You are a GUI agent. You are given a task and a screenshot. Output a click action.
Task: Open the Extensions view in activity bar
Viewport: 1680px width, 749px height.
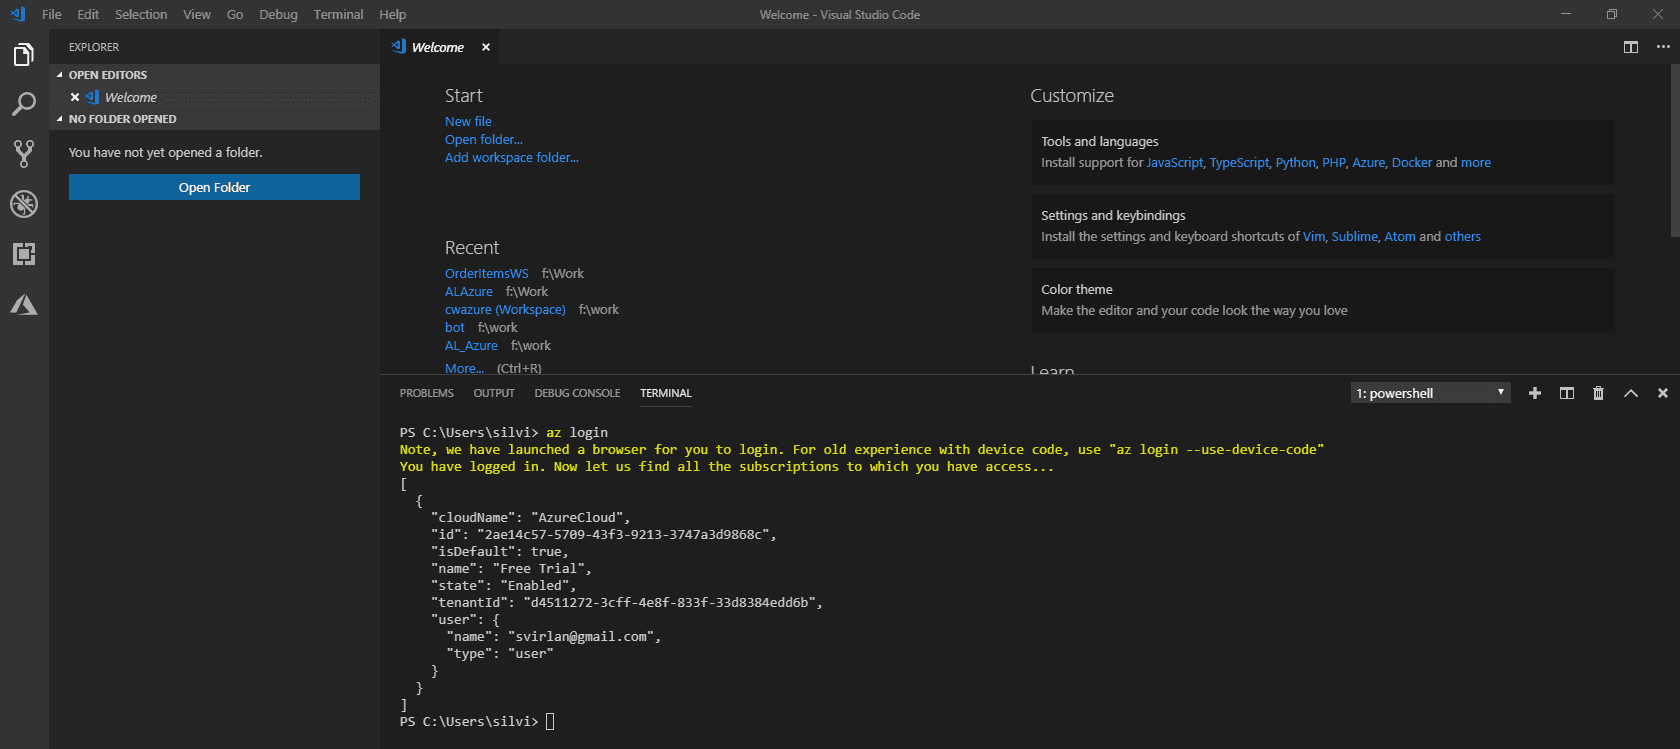(x=24, y=254)
